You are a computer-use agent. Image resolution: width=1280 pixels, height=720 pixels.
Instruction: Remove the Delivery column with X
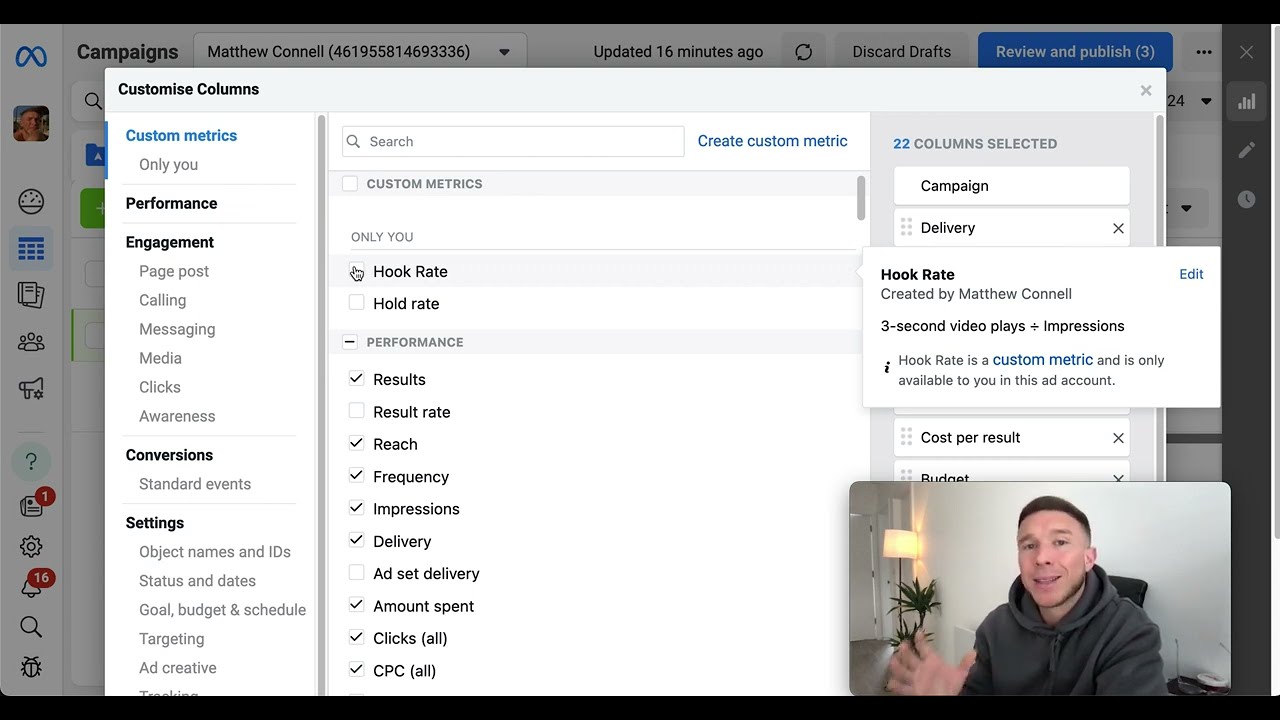(x=1118, y=228)
